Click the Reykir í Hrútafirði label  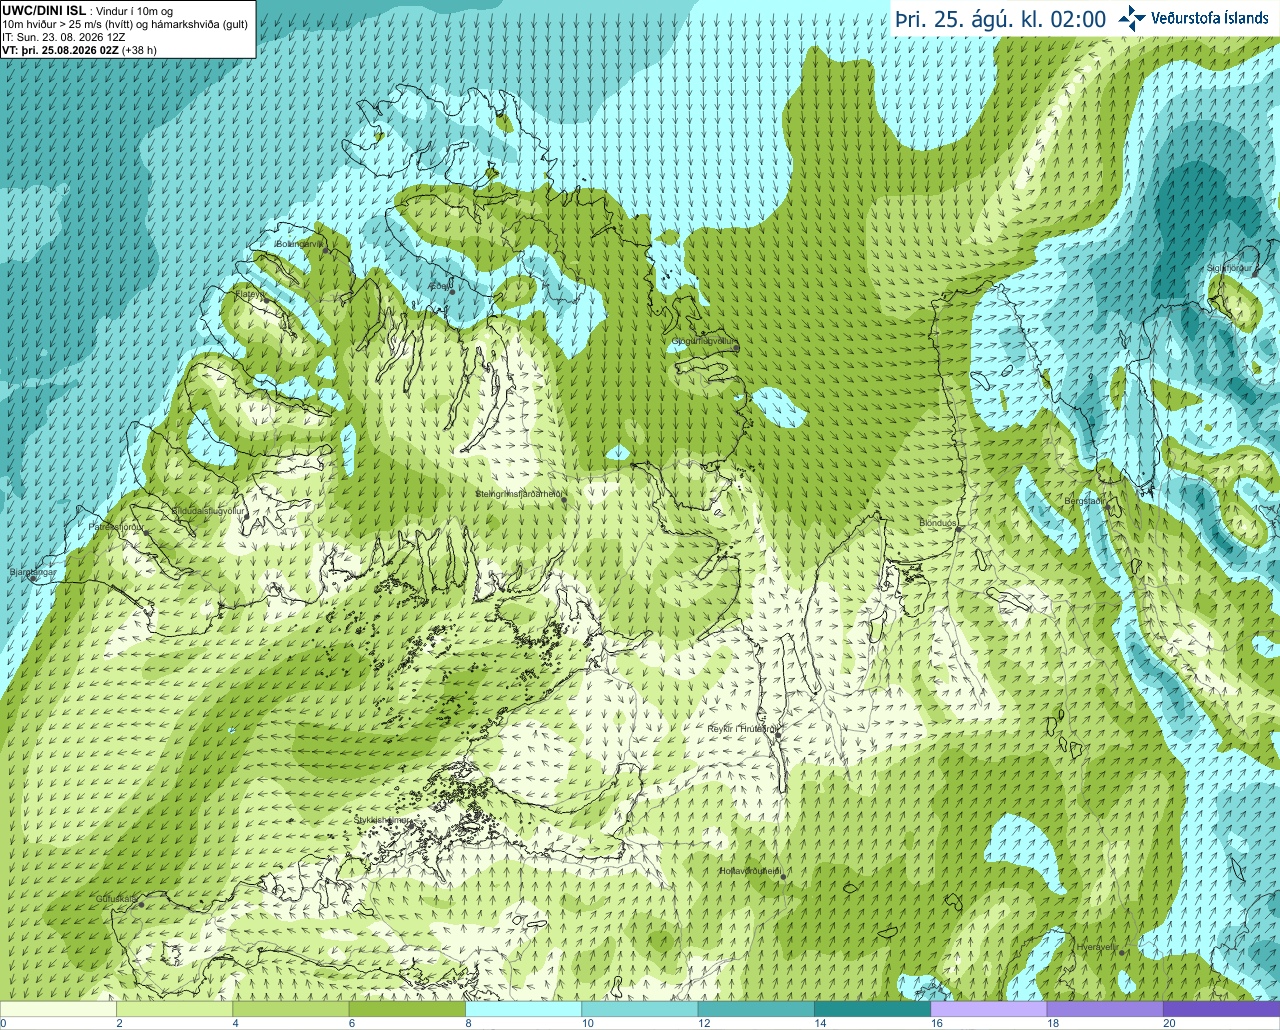pos(742,729)
